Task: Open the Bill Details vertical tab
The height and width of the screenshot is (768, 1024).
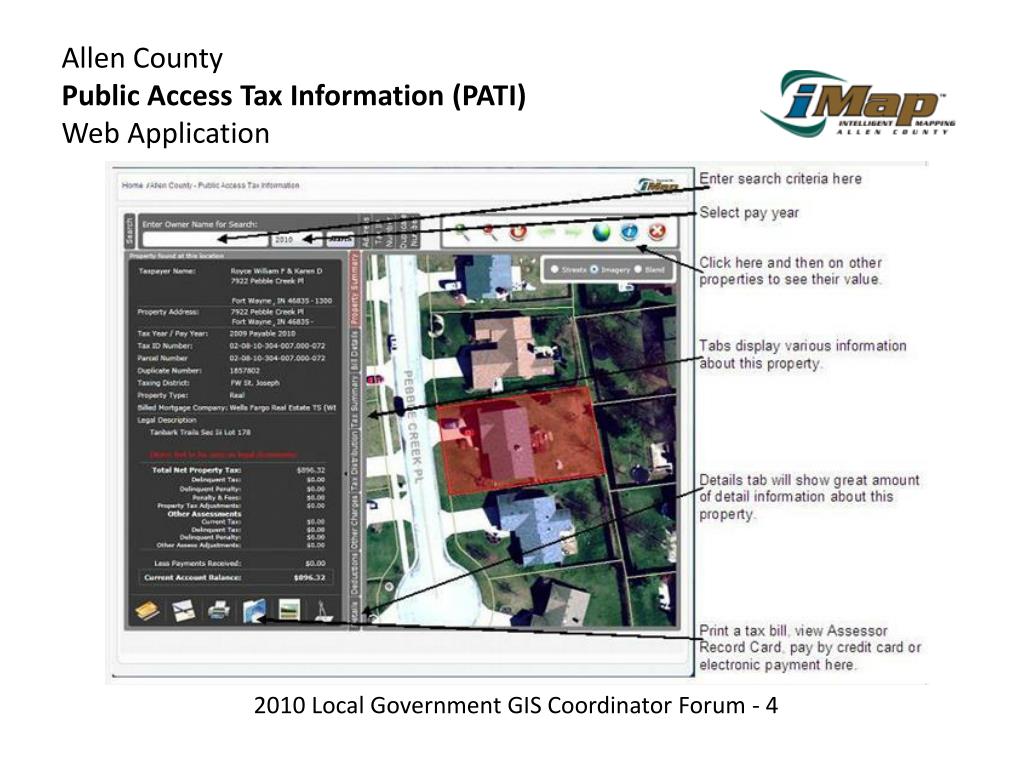Action: (x=355, y=351)
